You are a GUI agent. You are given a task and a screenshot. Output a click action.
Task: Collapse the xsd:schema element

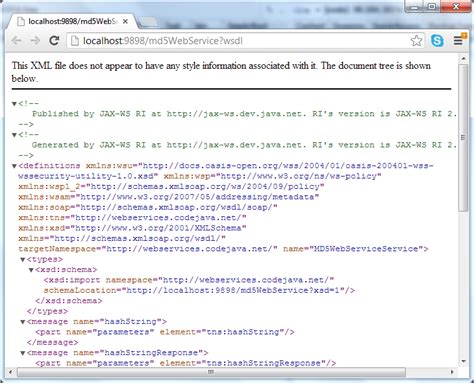(x=31, y=270)
